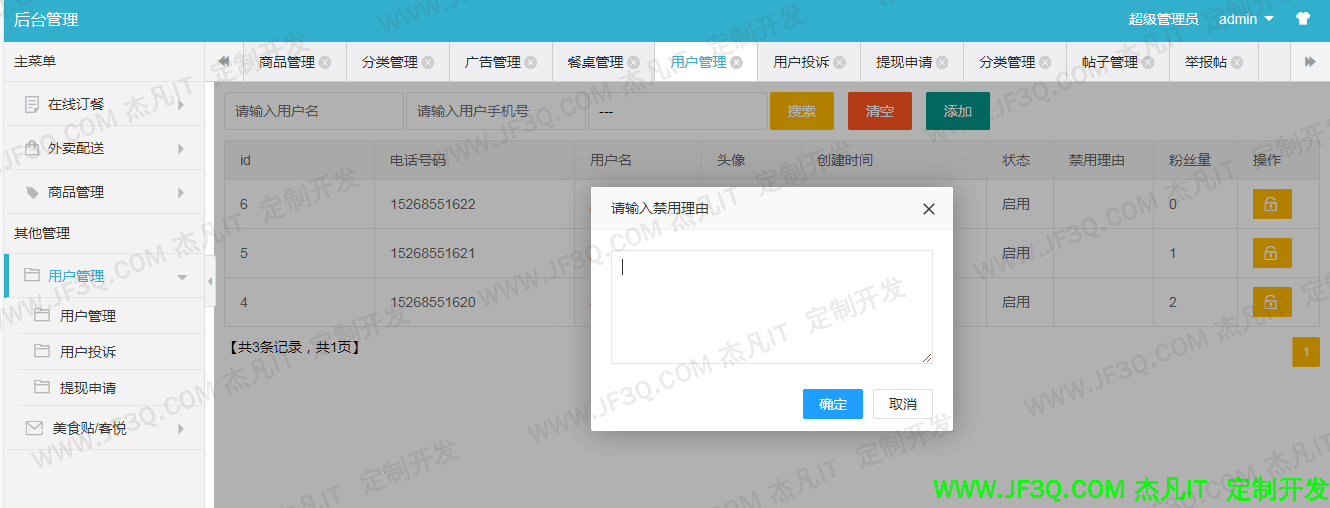The height and width of the screenshot is (508, 1330).
Task: Close the 餐桌管理 tab via its x icon
Action: pyautogui.click(x=634, y=62)
